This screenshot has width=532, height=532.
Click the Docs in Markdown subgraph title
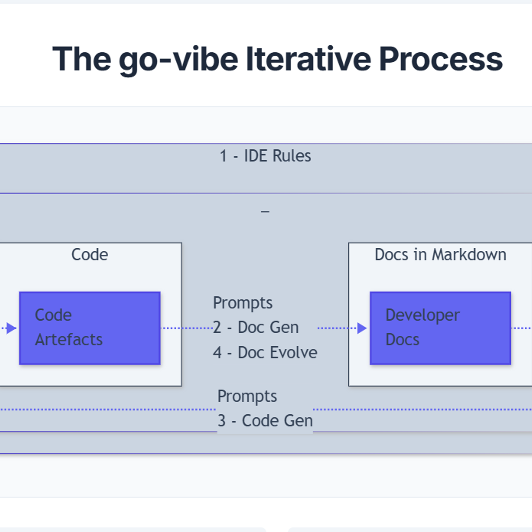point(440,254)
